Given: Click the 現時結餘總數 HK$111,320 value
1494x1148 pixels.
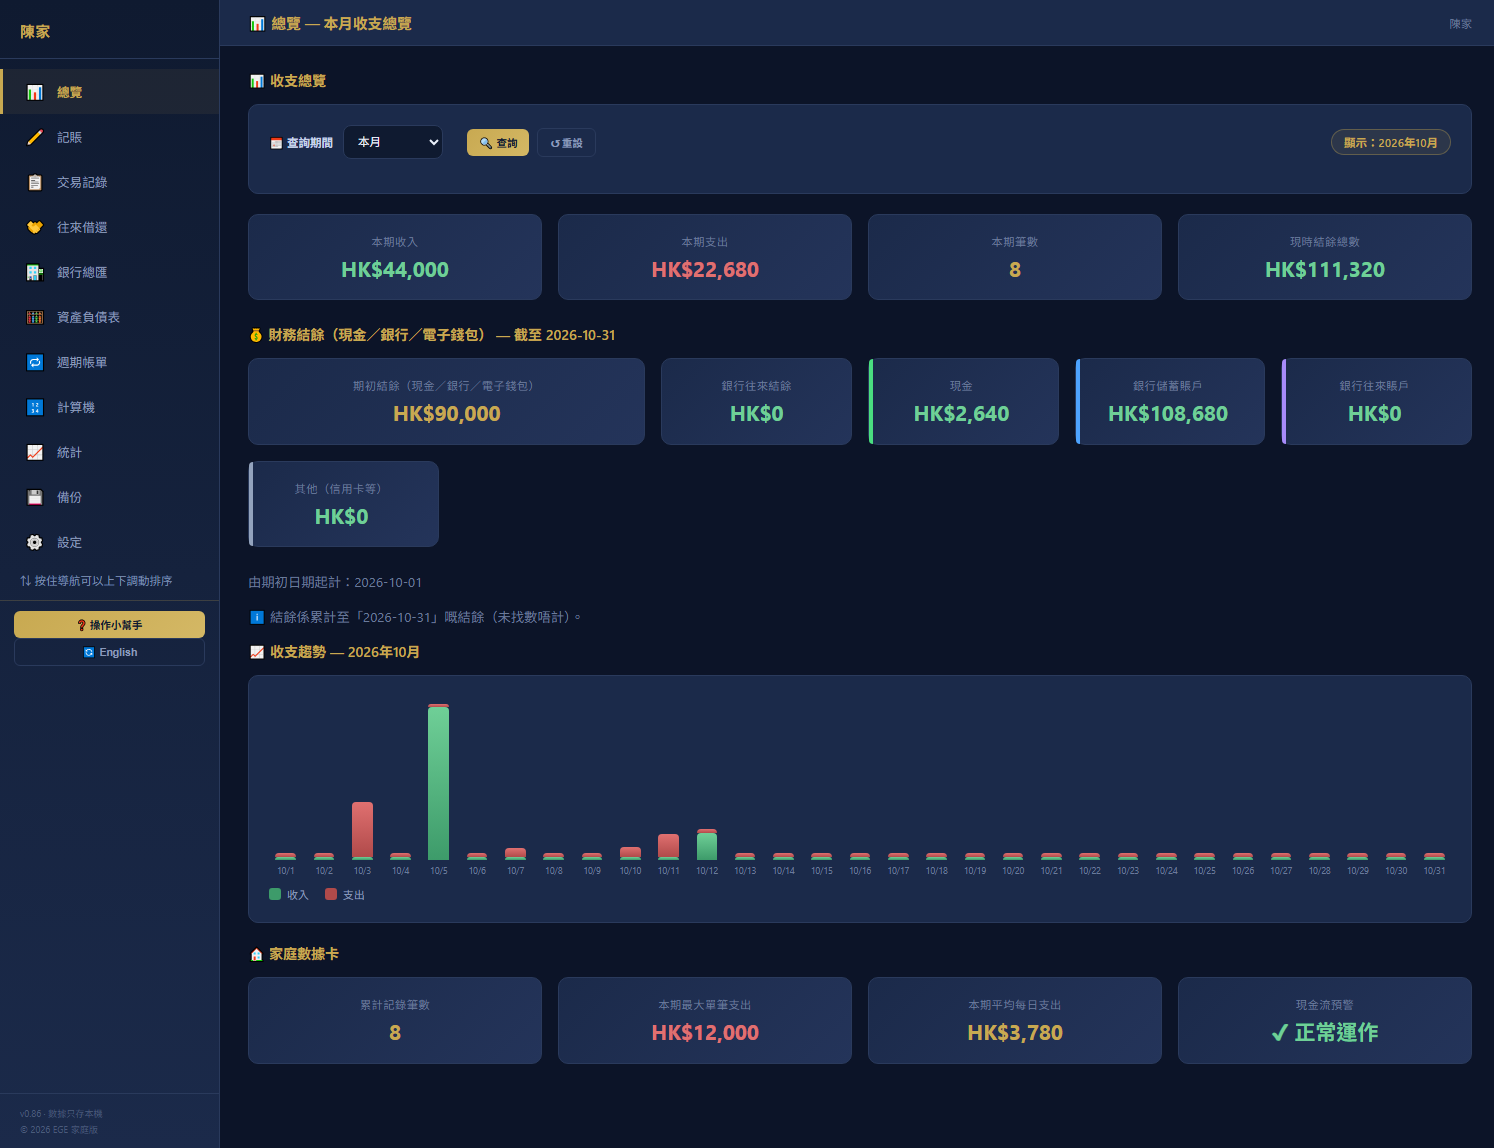Looking at the screenshot, I should [x=1325, y=270].
